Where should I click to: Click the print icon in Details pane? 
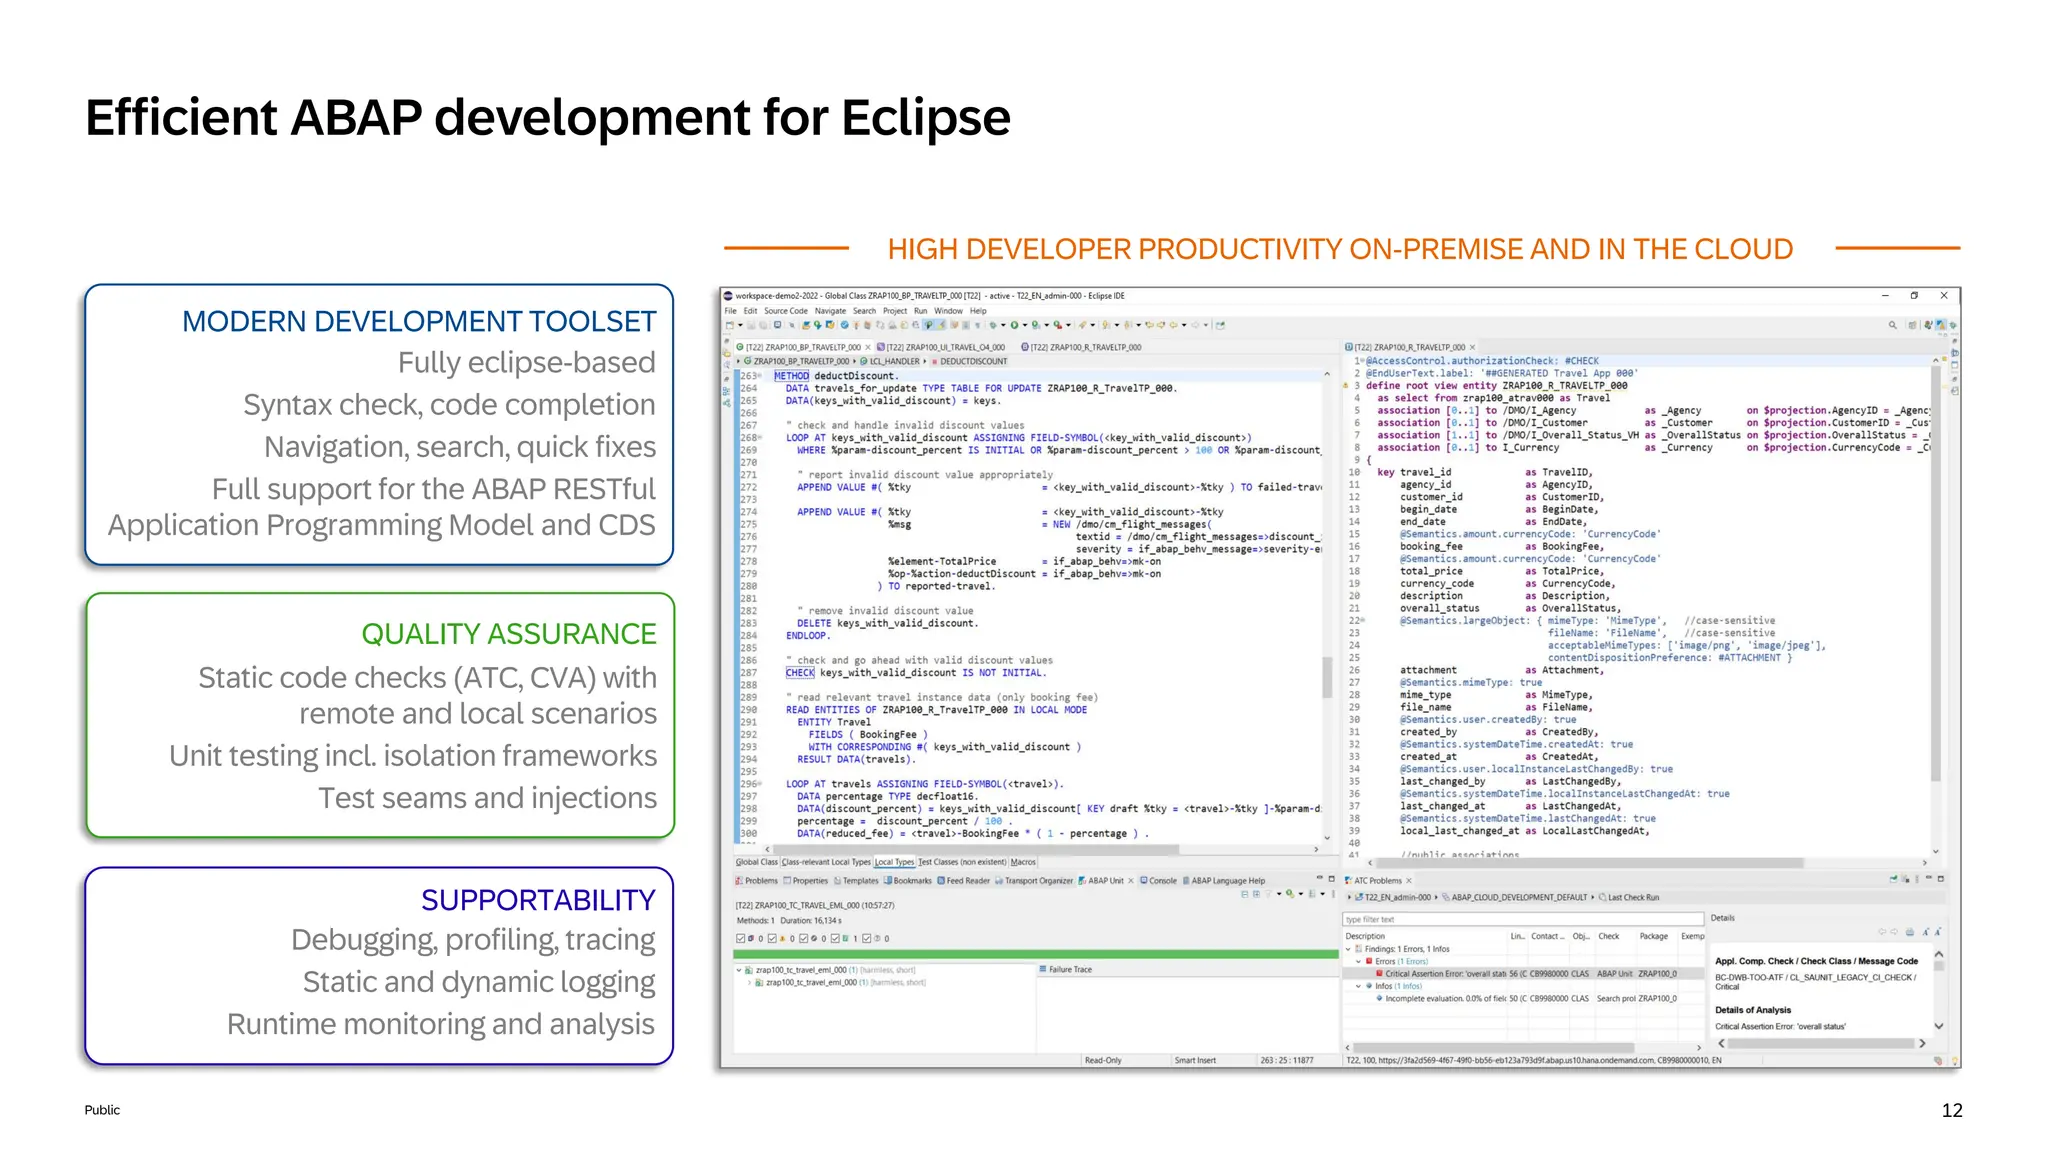click(1909, 932)
